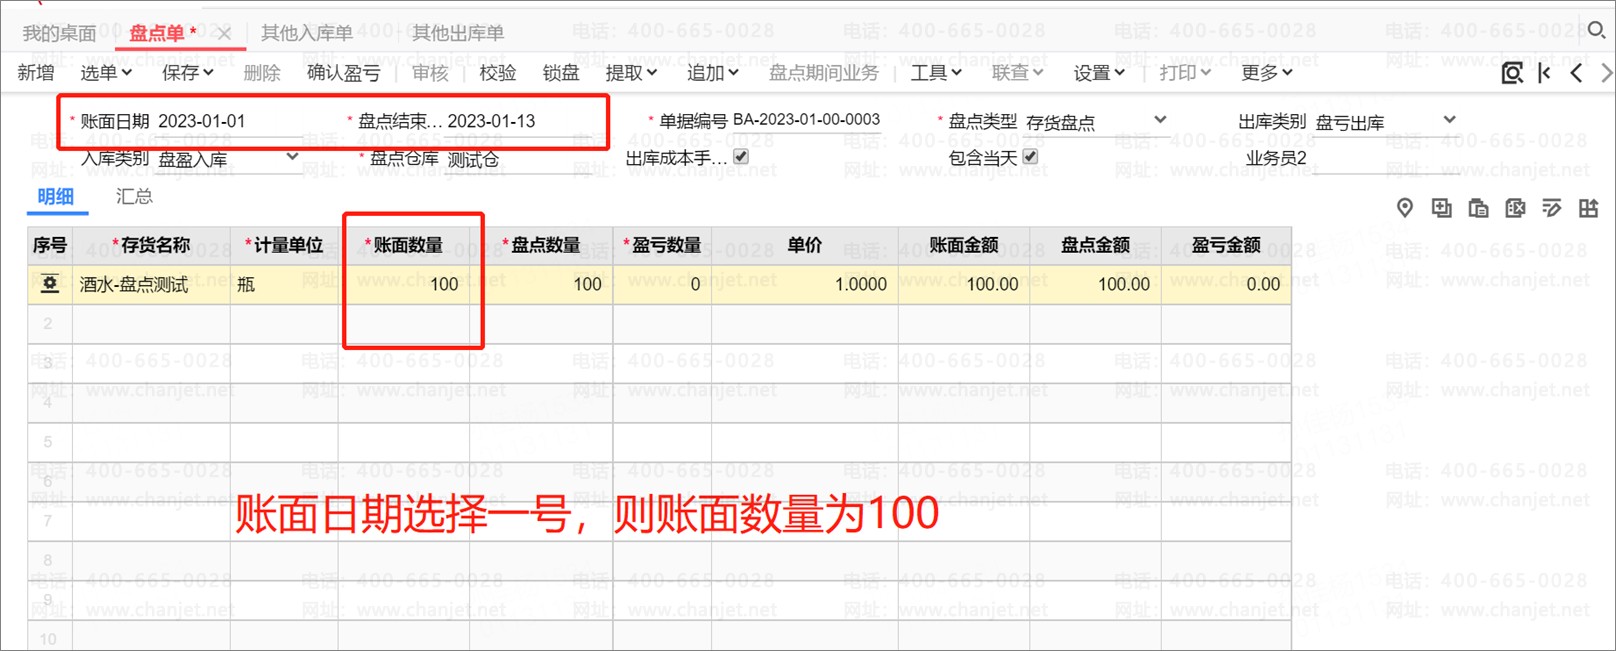The image size is (1616, 651).
Task: Open the 出库类别 dropdown
Action: 1449,120
